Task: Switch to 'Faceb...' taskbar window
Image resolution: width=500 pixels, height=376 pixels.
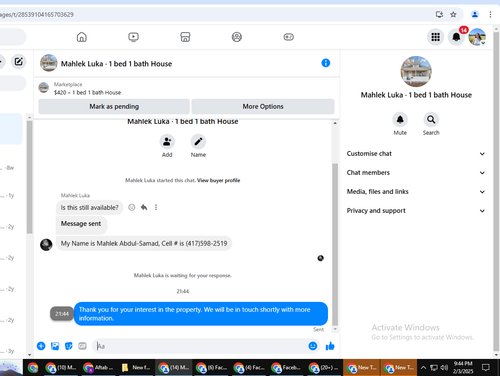Action: (287, 368)
